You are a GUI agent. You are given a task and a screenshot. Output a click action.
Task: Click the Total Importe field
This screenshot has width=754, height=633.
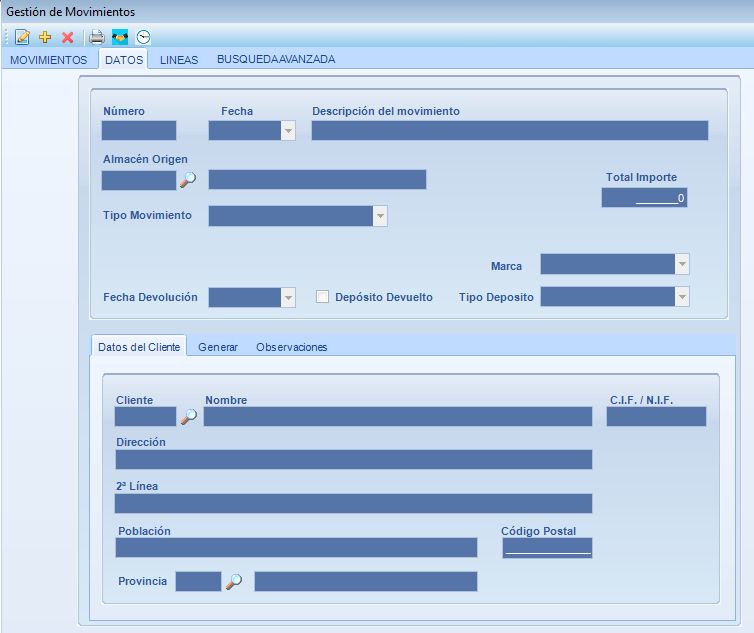[644, 197]
